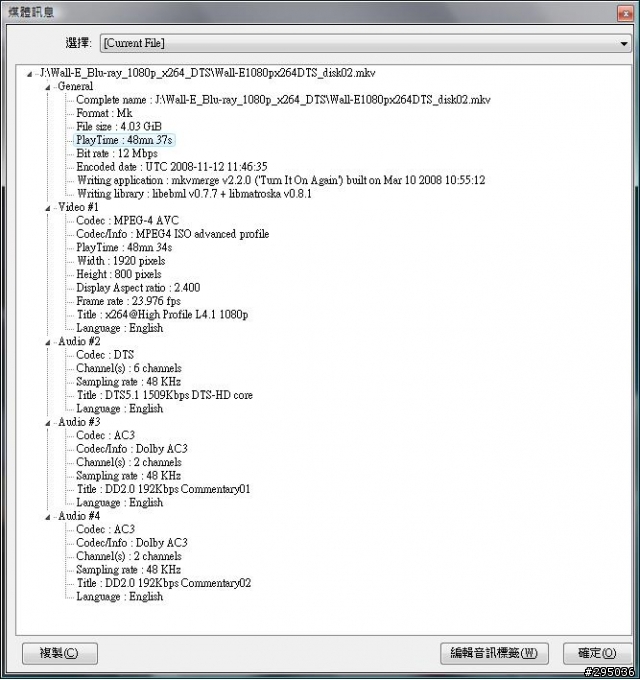Select Codec : AC3 under Audio #3
The width and height of the screenshot is (640, 680).
105,436
